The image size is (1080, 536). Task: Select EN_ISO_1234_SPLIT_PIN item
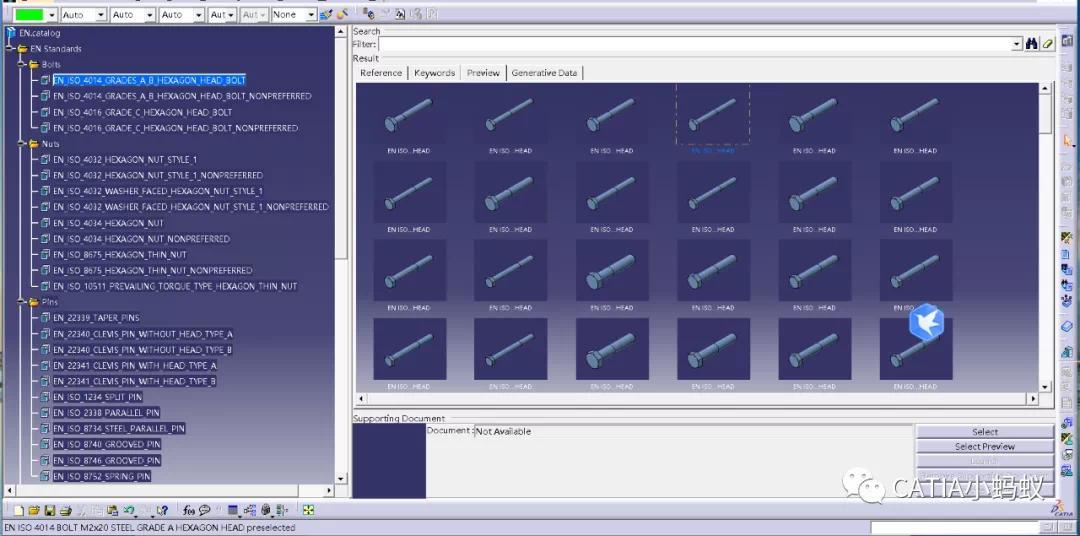97,398
